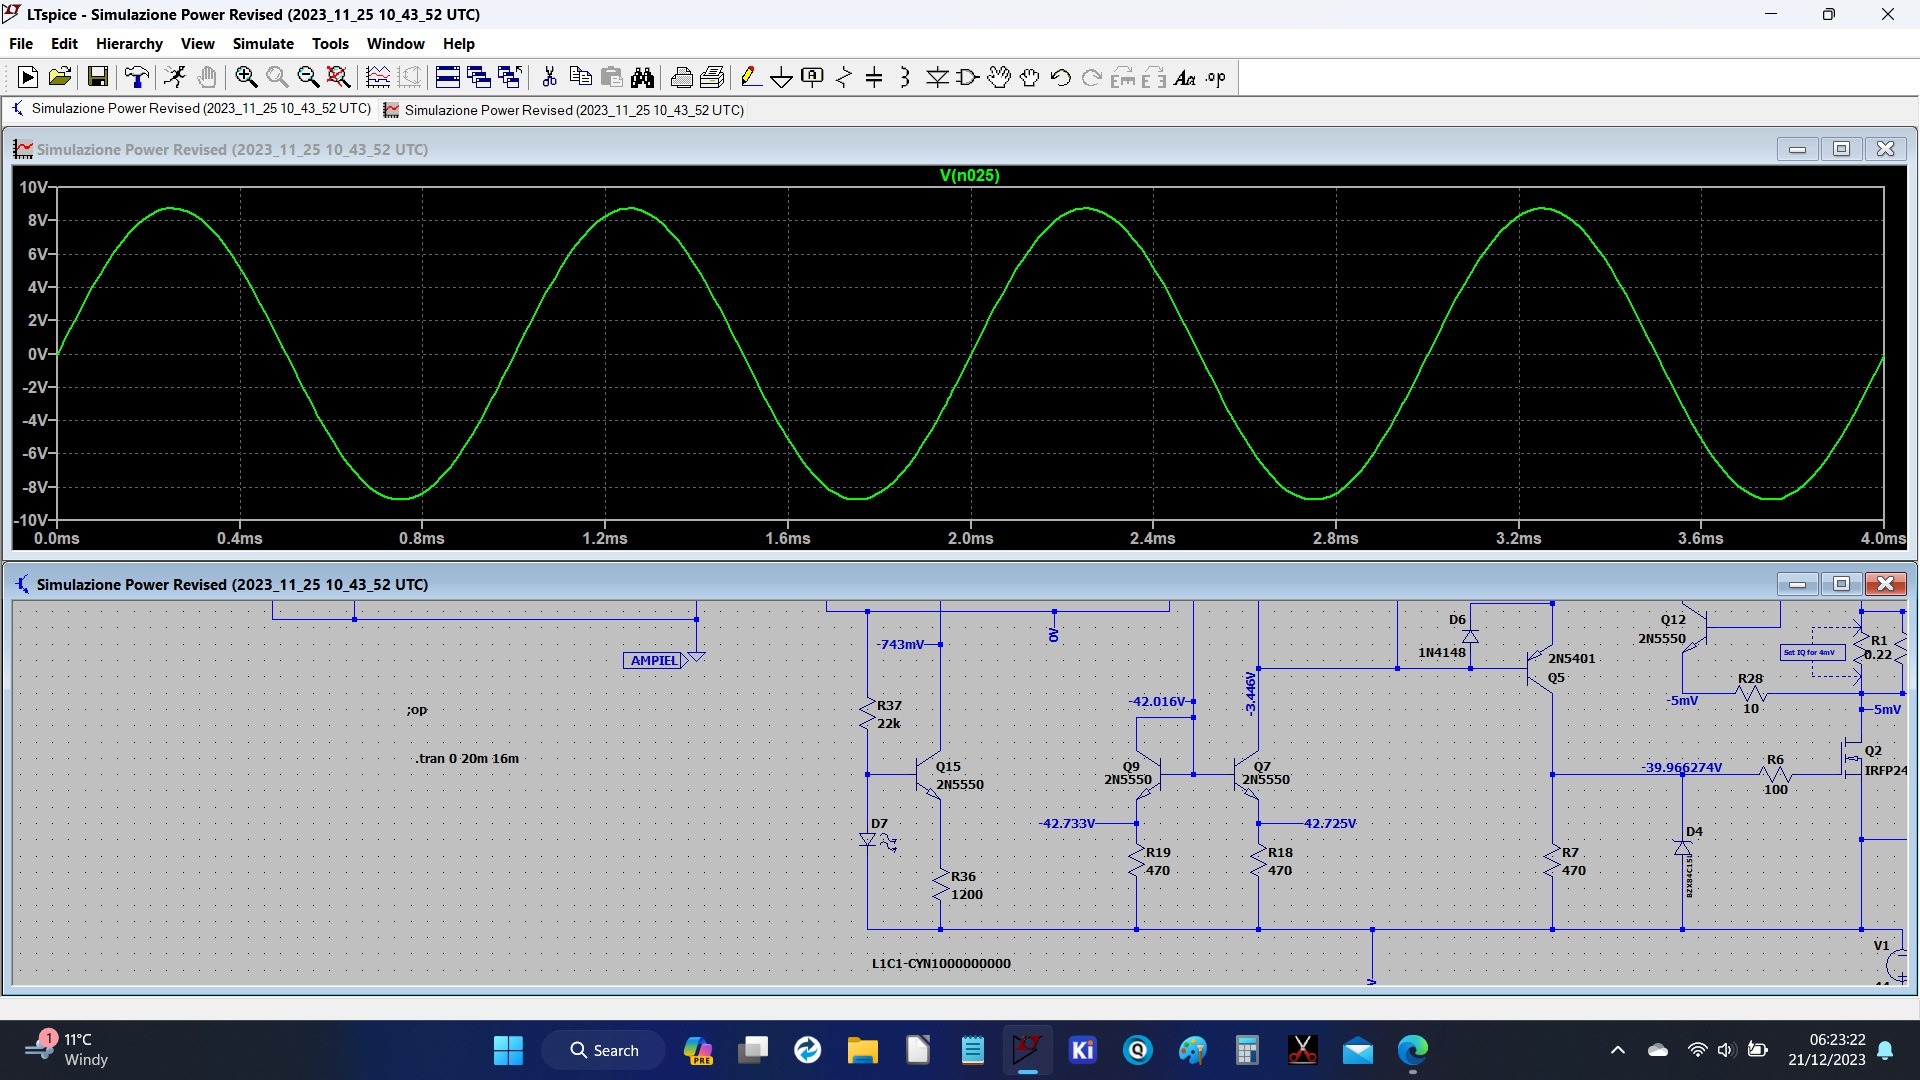Click the Undo arrow icon

[x=1061, y=77]
